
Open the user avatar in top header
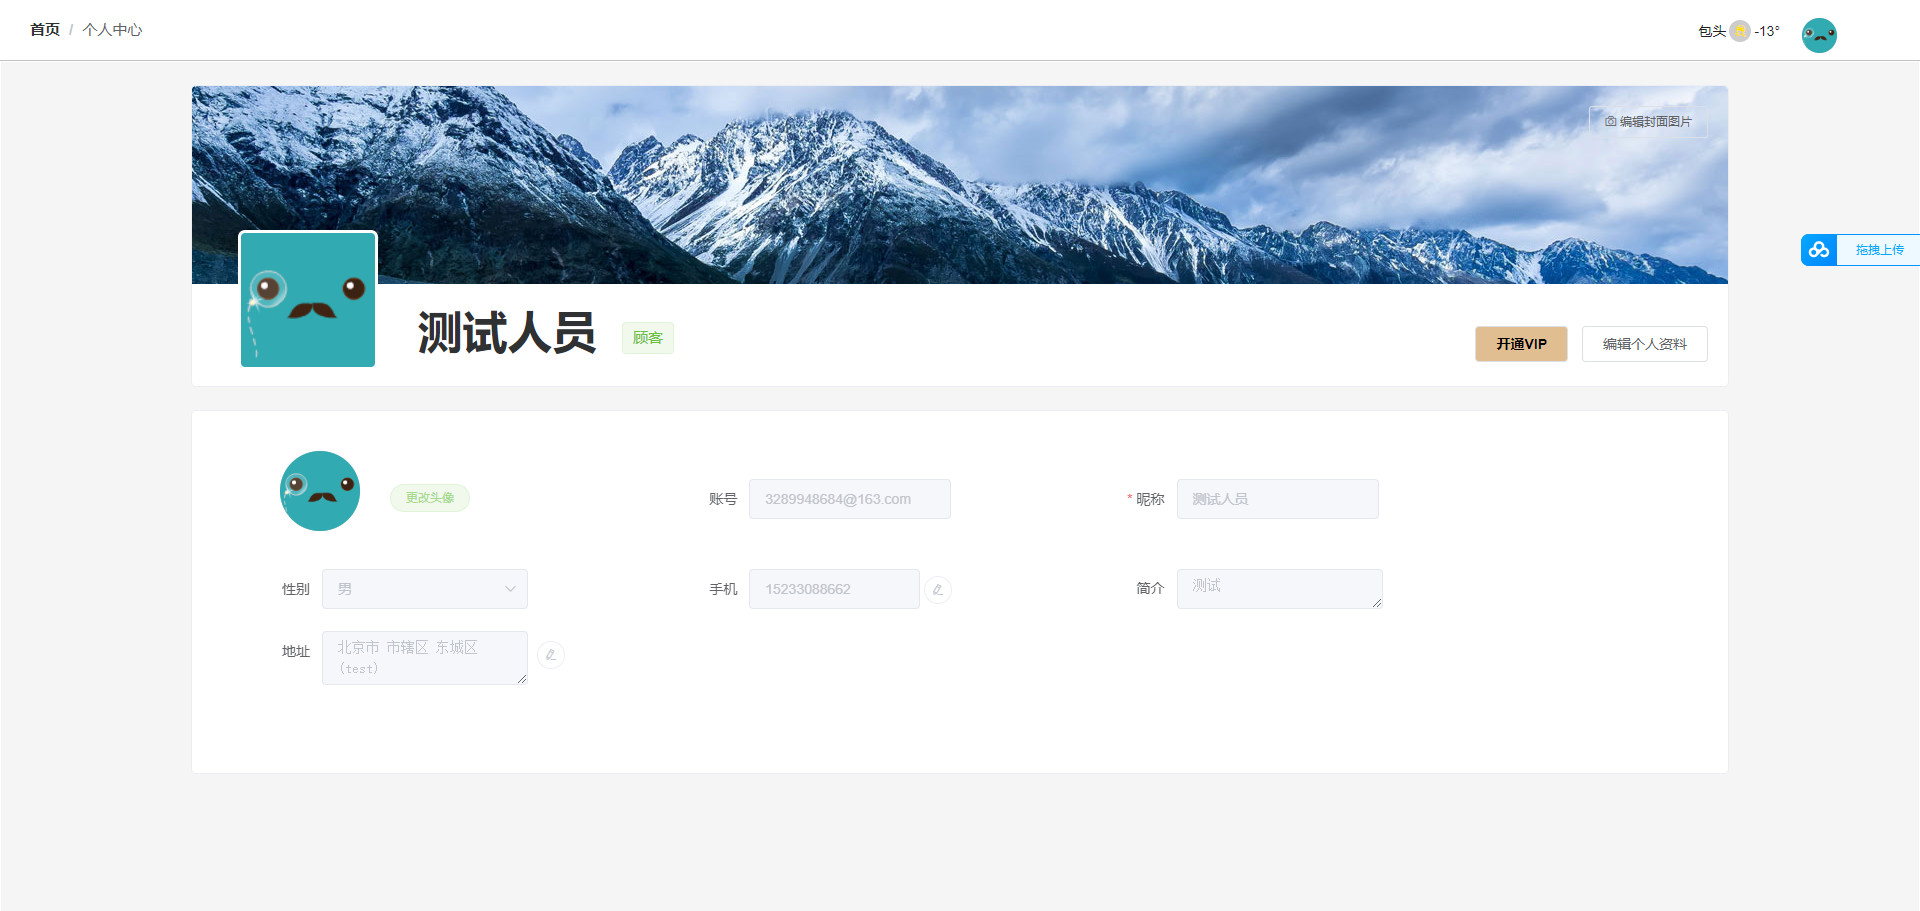point(1819,35)
